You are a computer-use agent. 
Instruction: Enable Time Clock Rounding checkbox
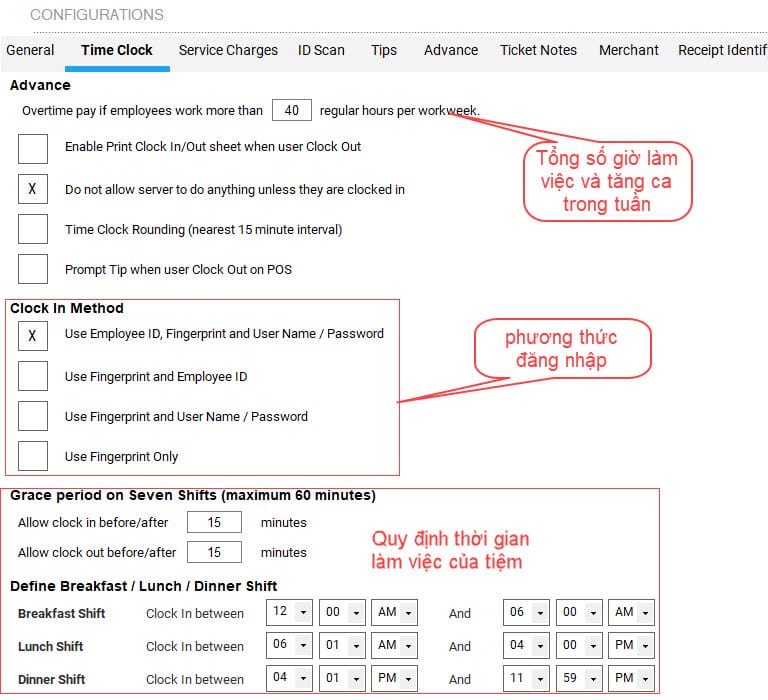point(33,229)
